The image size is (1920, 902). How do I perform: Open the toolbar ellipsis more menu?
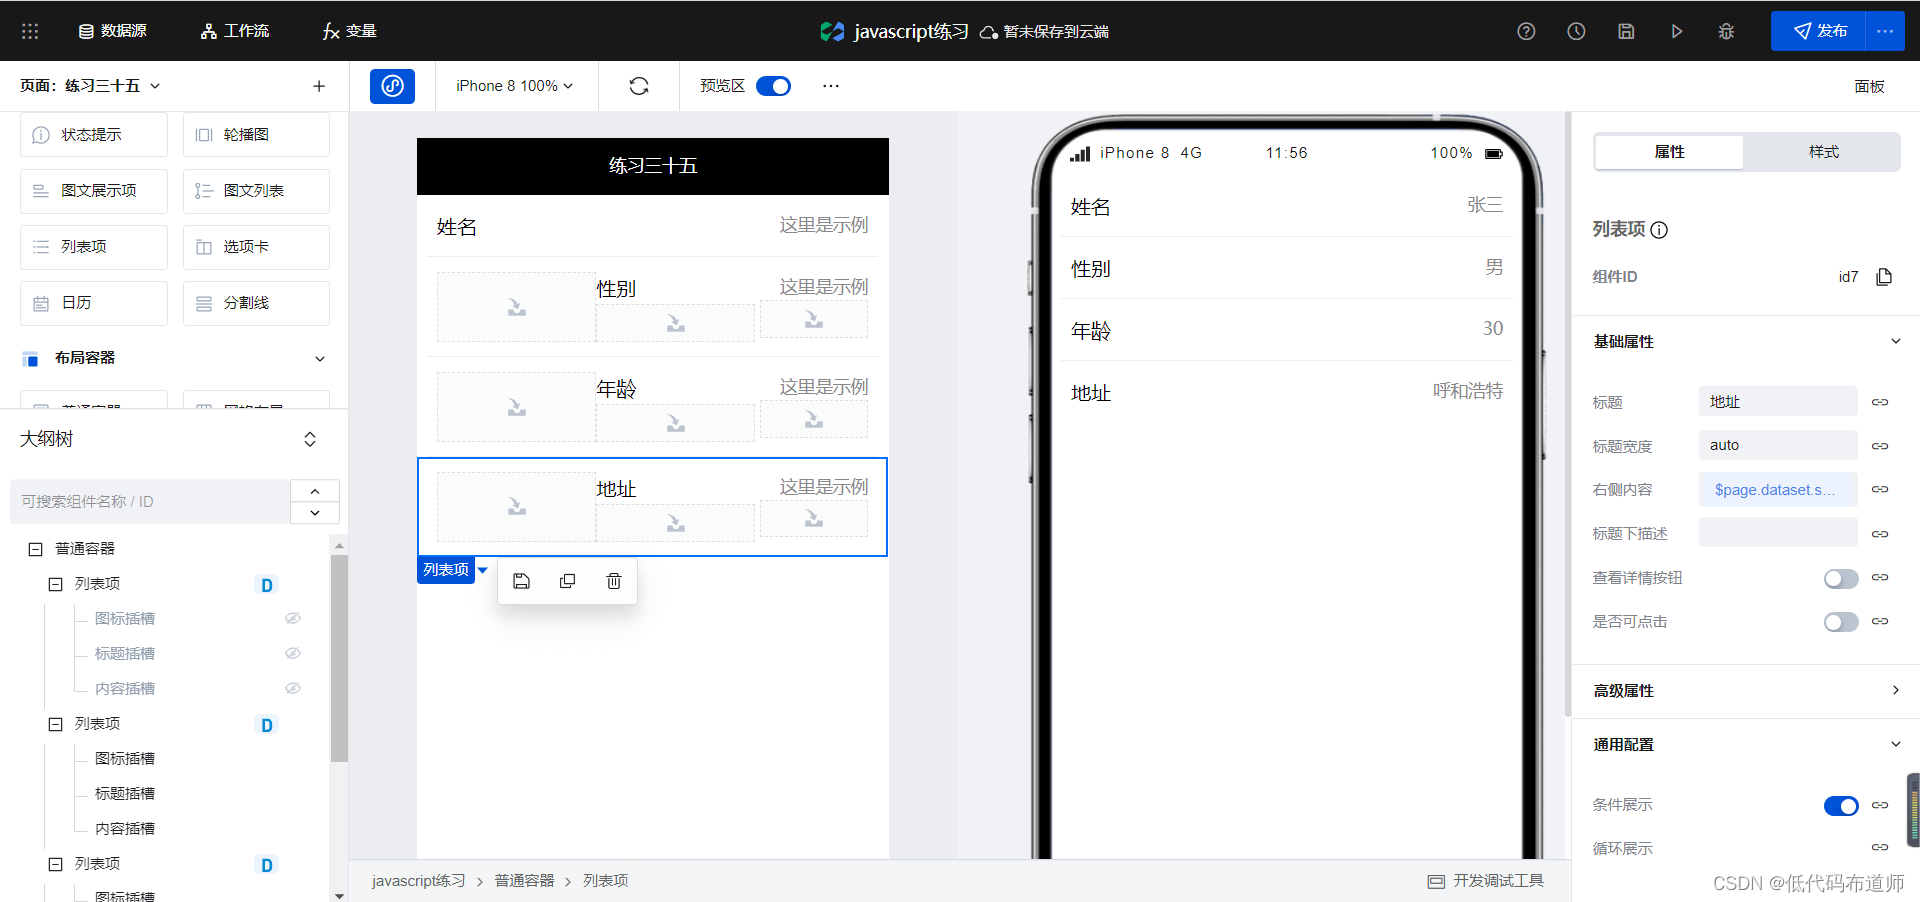point(831,86)
